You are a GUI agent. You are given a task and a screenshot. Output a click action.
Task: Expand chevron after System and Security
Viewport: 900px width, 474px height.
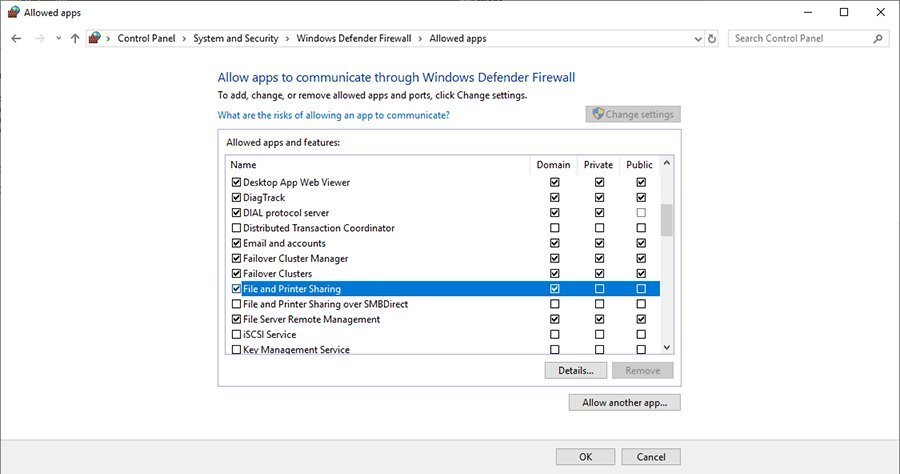coord(287,38)
